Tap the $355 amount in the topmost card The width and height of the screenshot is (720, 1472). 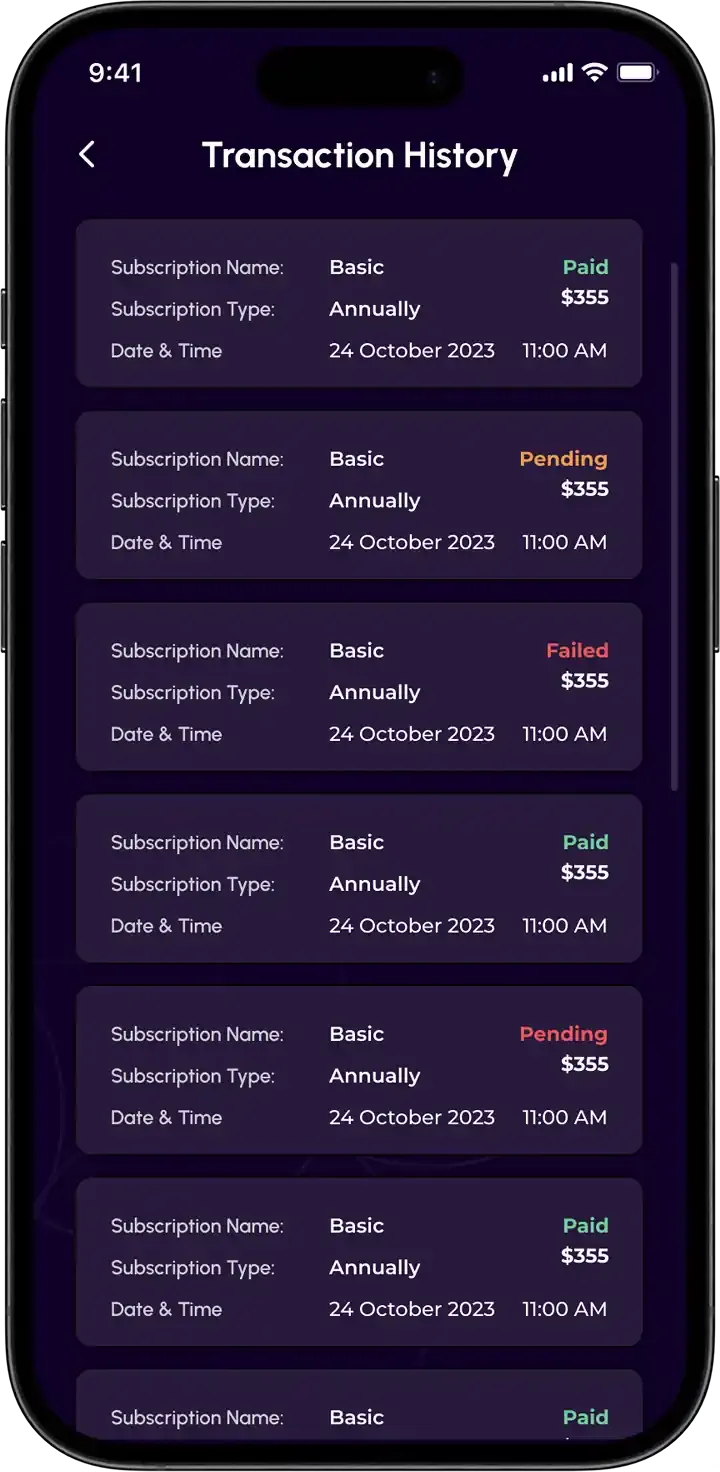(584, 297)
